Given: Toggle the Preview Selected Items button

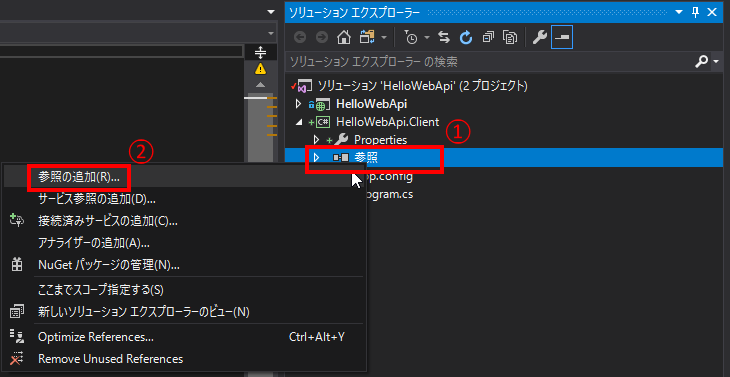Looking at the screenshot, I should 562,38.
